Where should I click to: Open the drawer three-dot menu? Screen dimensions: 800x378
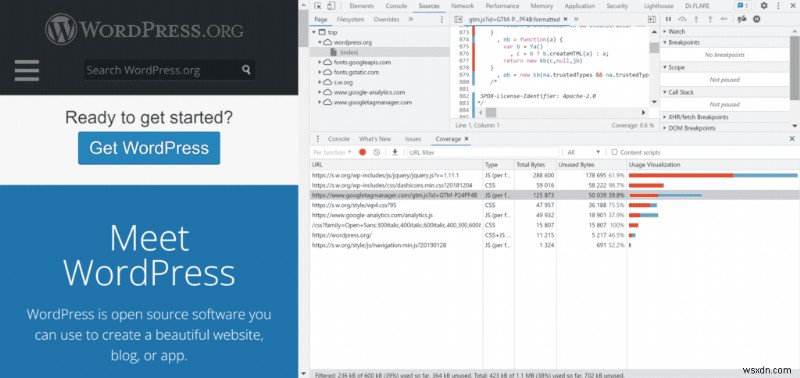click(x=318, y=139)
